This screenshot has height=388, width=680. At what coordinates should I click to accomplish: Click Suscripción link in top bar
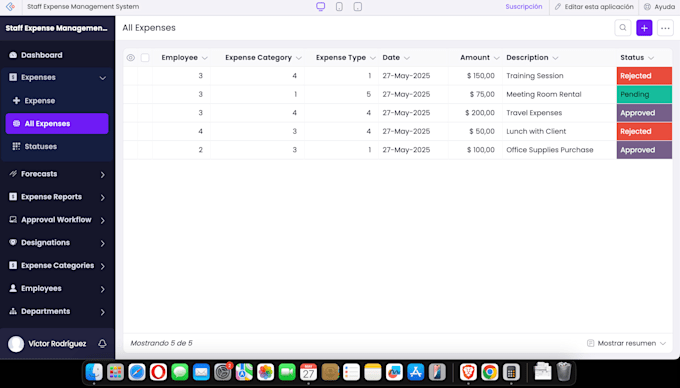(523, 7)
